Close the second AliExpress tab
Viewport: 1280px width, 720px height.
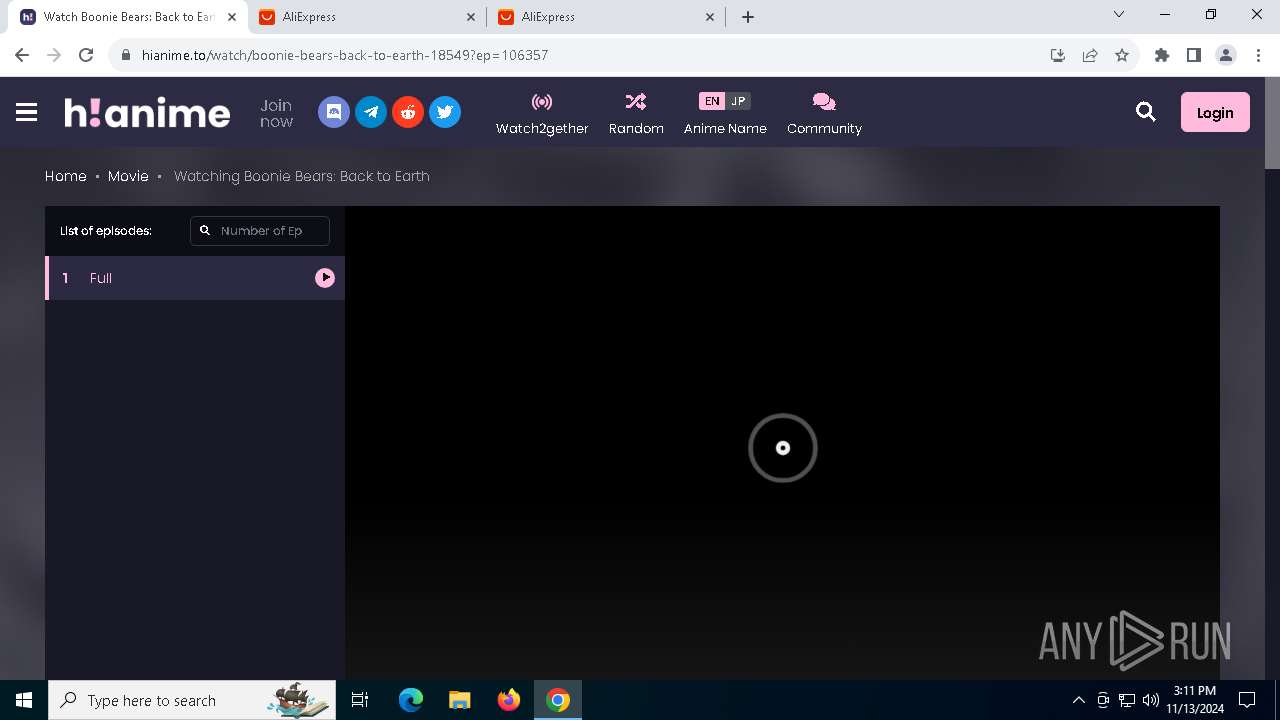point(710,17)
